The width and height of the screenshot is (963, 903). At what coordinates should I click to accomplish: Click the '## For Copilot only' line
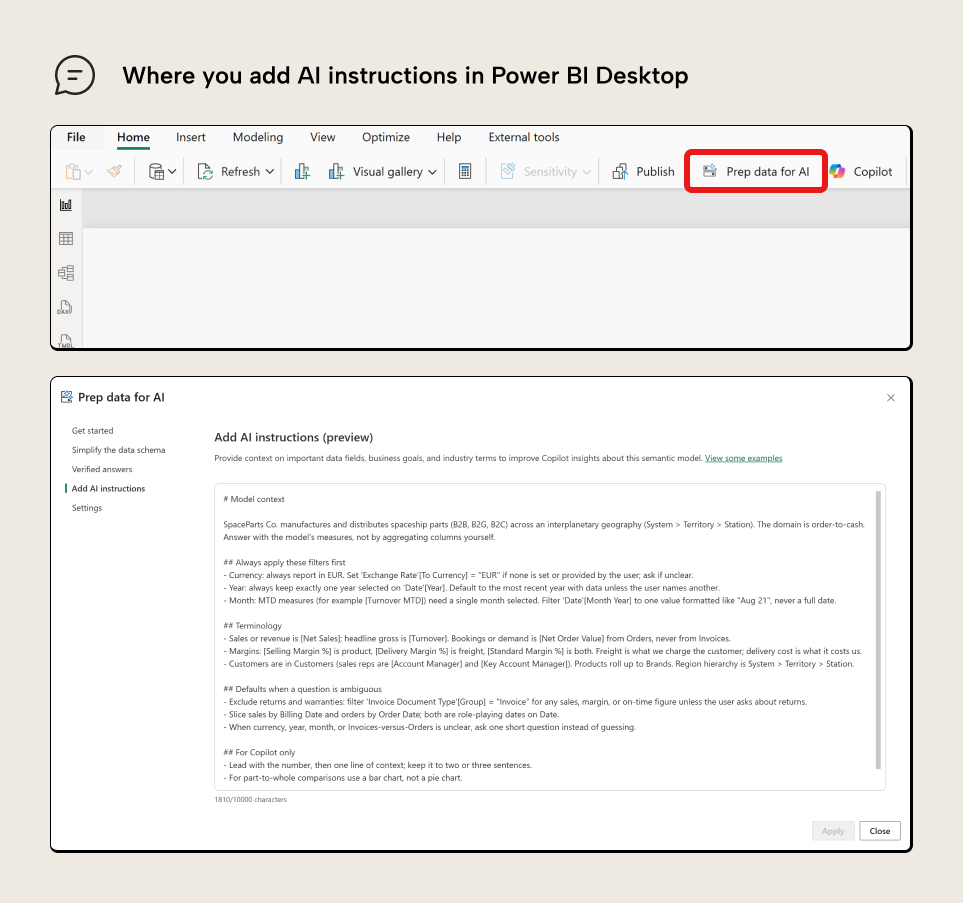[259, 752]
